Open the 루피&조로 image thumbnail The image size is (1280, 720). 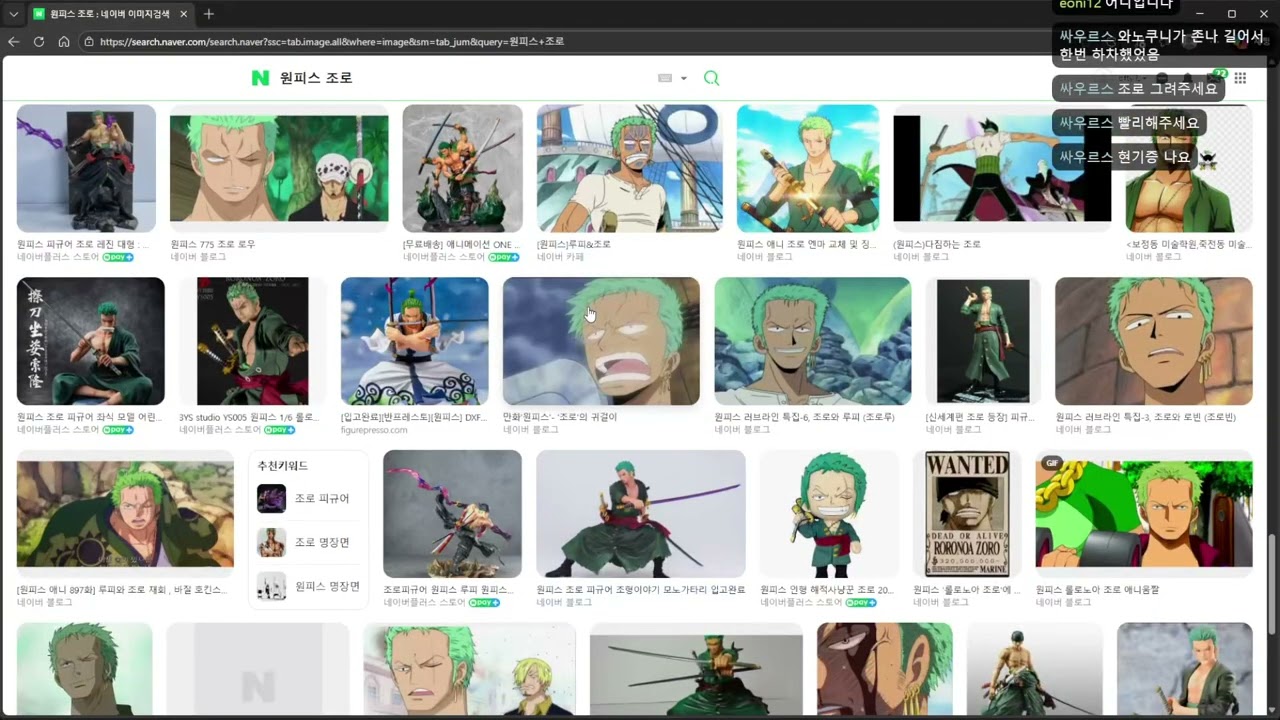[630, 168]
